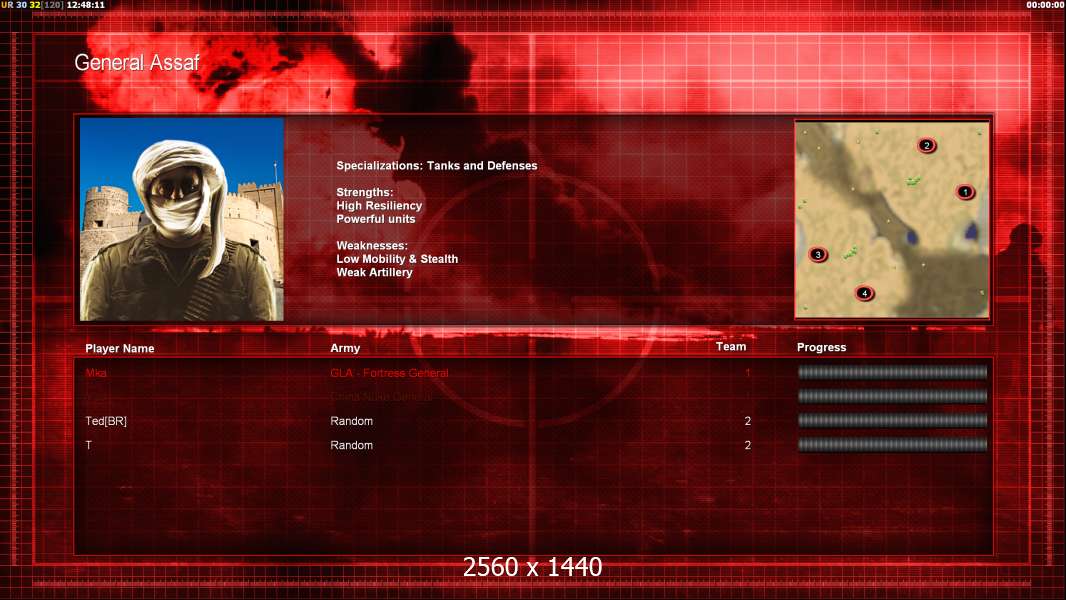Click start position marker 2 on minimap

[926, 145]
